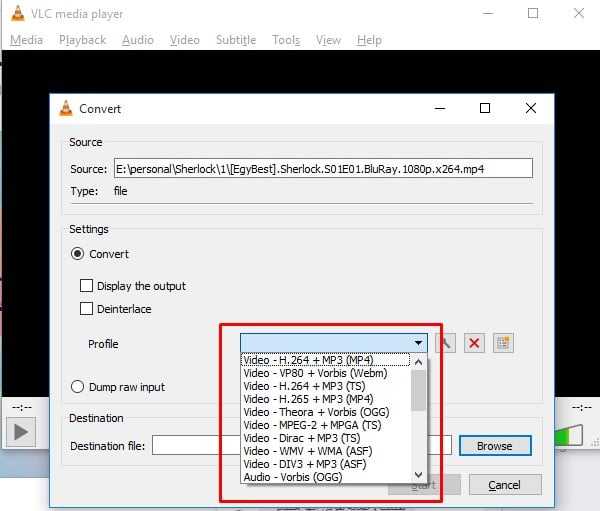Click the Browse button for destination
The width and height of the screenshot is (600, 511).
pyautogui.click(x=494, y=446)
